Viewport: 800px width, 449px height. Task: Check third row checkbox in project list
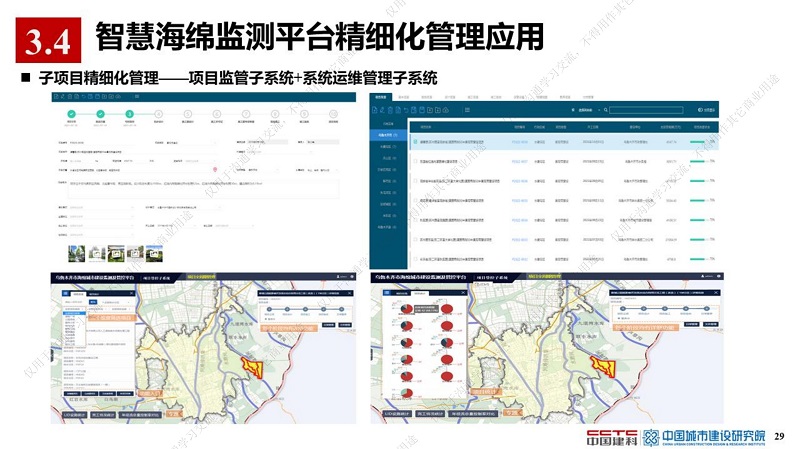[415, 181]
